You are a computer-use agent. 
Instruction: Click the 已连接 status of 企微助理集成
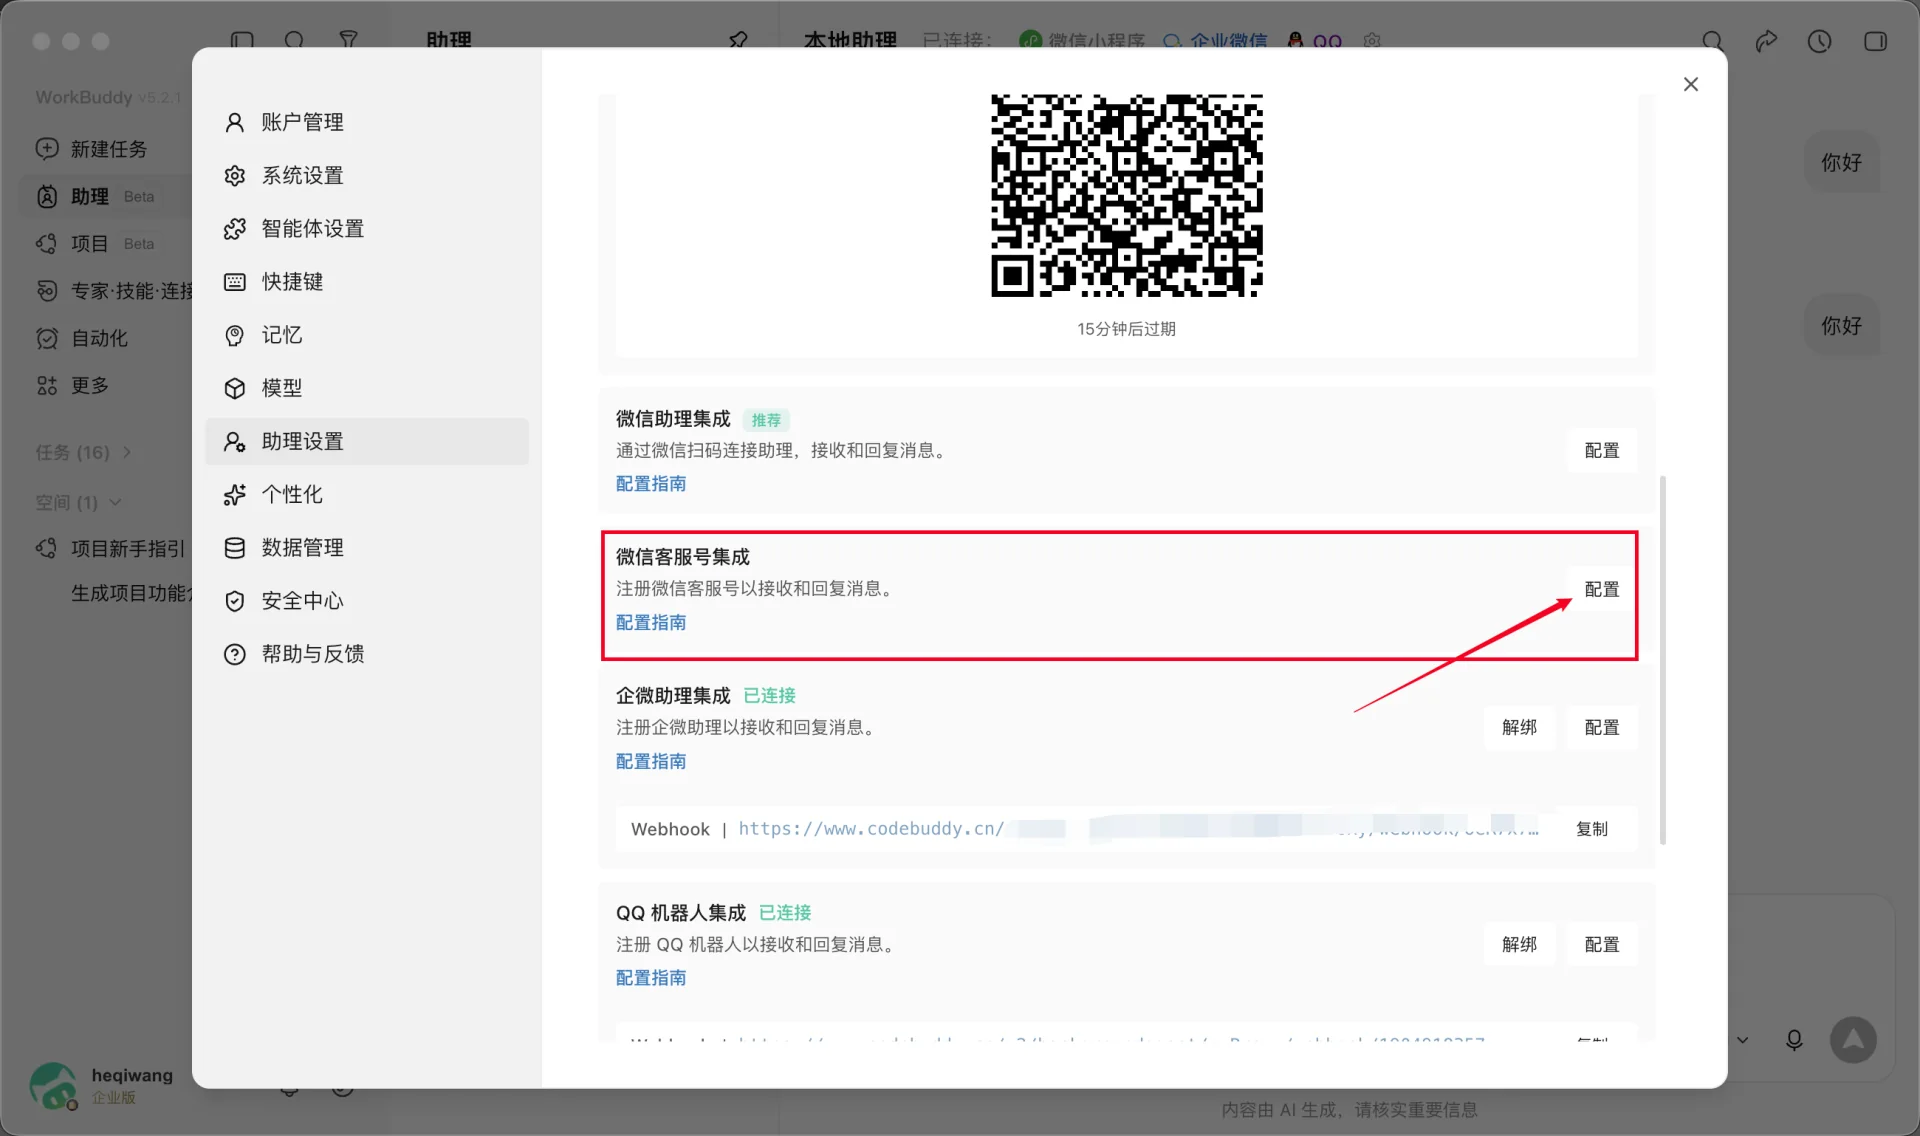click(770, 695)
